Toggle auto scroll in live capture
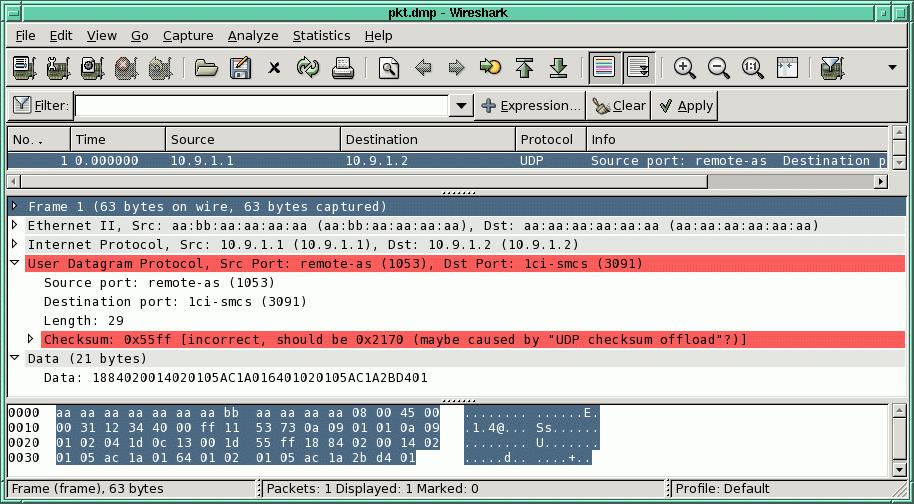The height and width of the screenshot is (504, 914). (638, 68)
